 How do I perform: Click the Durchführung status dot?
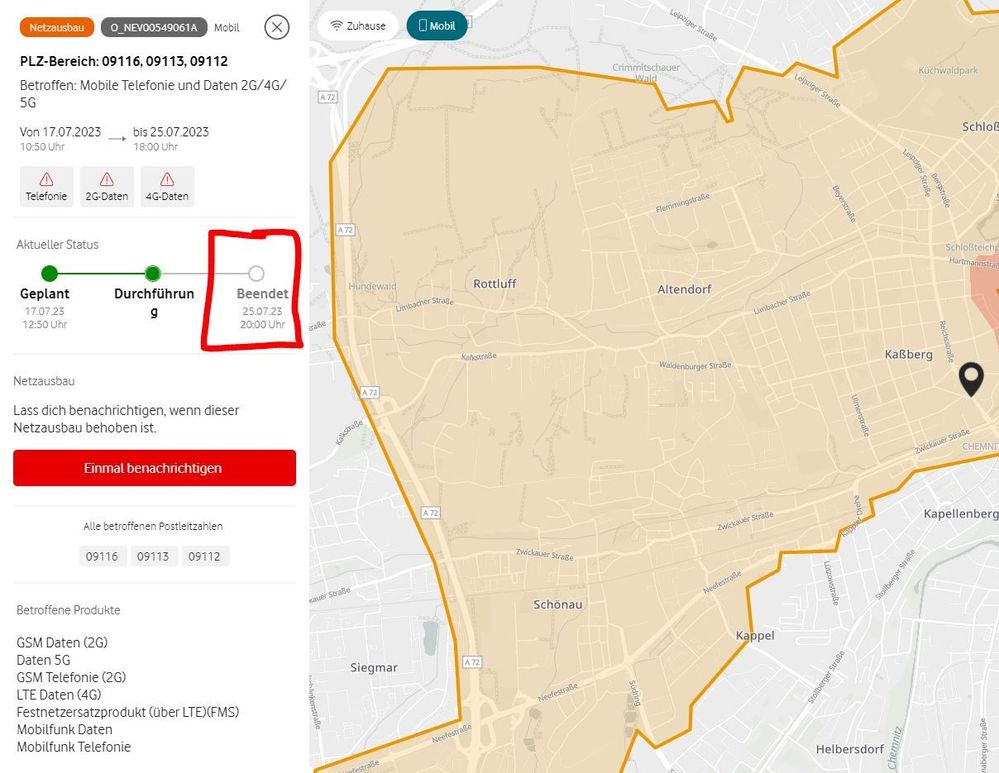click(x=152, y=273)
